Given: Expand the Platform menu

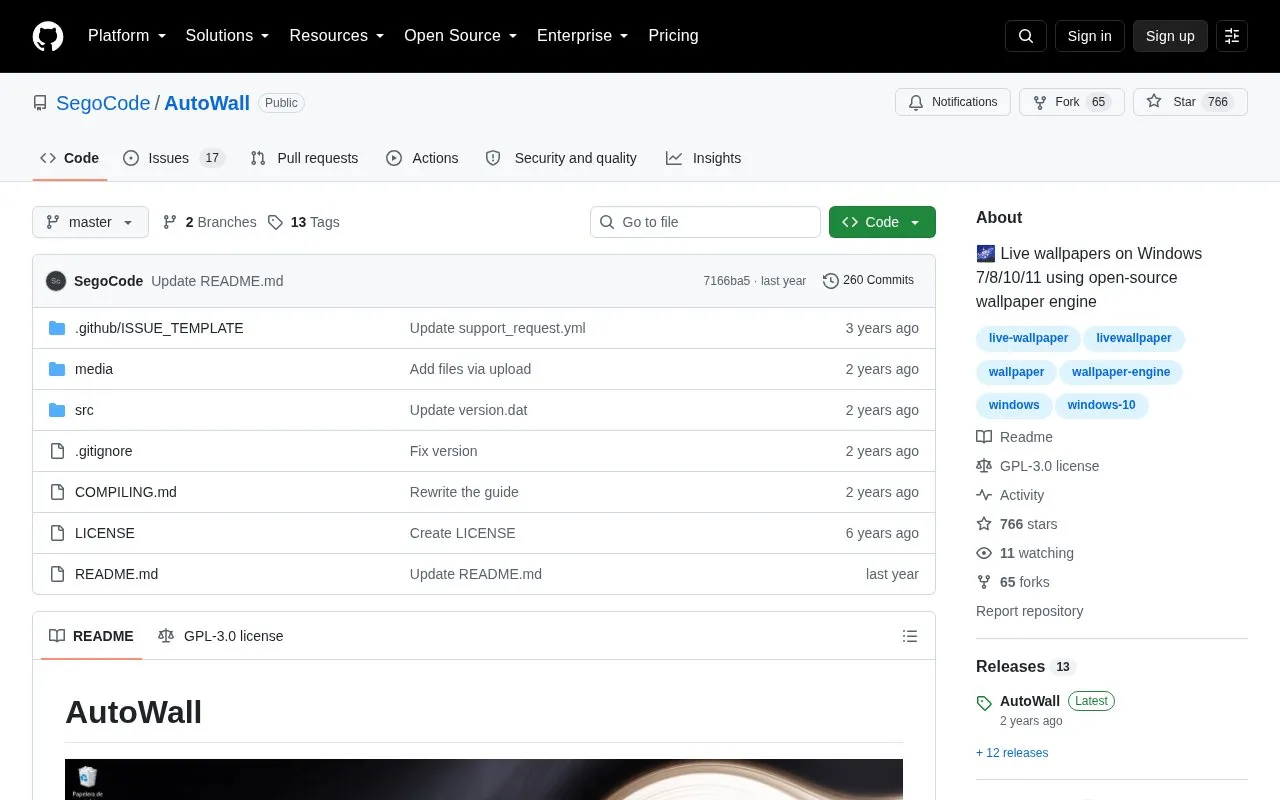Looking at the screenshot, I should [x=127, y=36].
